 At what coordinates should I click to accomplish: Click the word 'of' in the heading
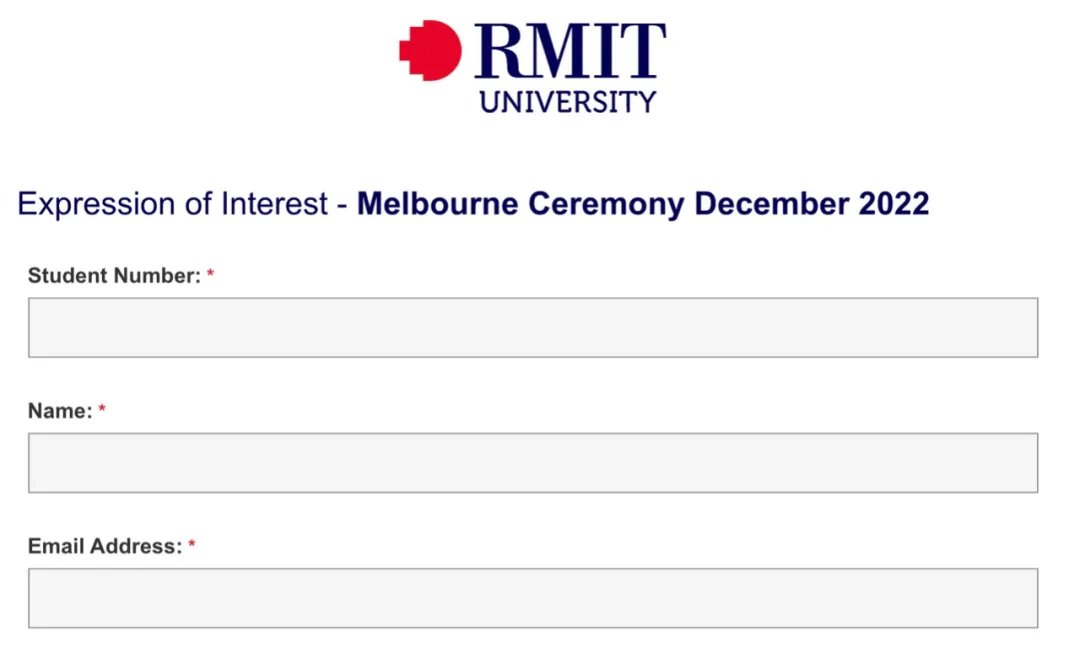[198, 204]
